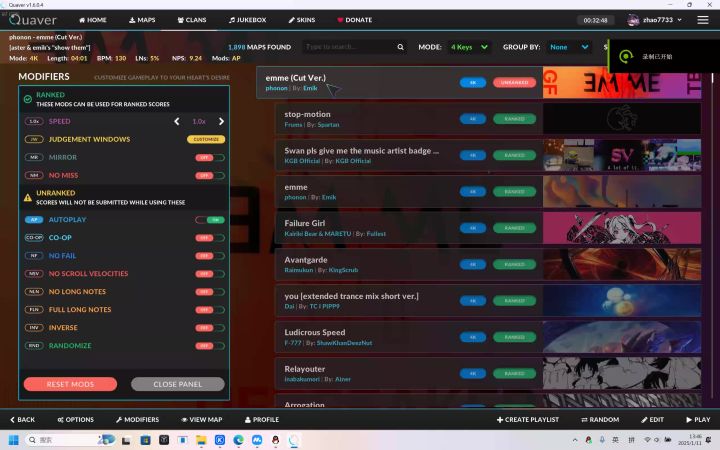This screenshot has height=450, width=720.
Task: Click the RND randomize badge icon
Action: [x=34, y=345]
